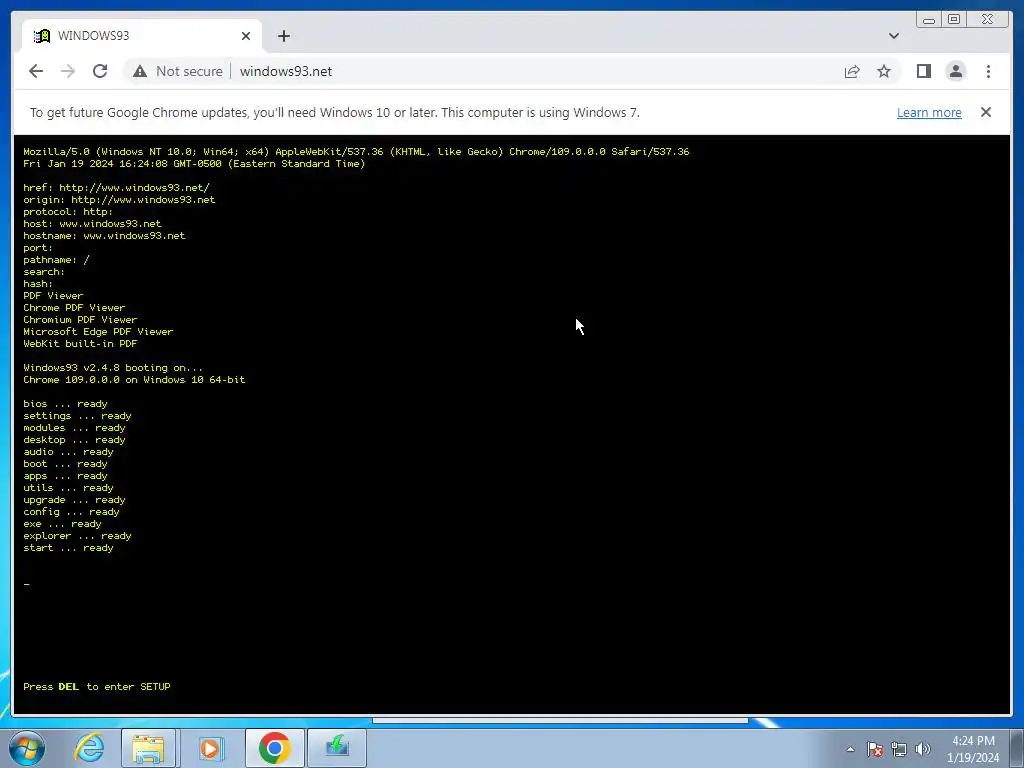Click the 'bios ... ready' line
Image resolution: width=1024 pixels, height=768 pixels.
click(65, 404)
